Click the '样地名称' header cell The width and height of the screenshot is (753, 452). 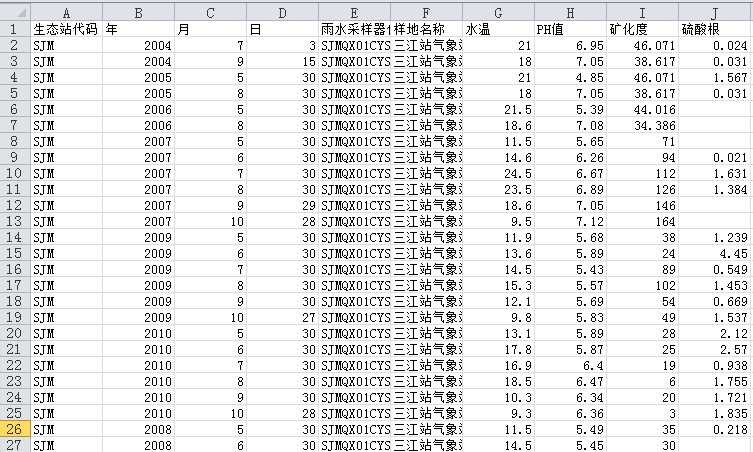[x=426, y=29]
